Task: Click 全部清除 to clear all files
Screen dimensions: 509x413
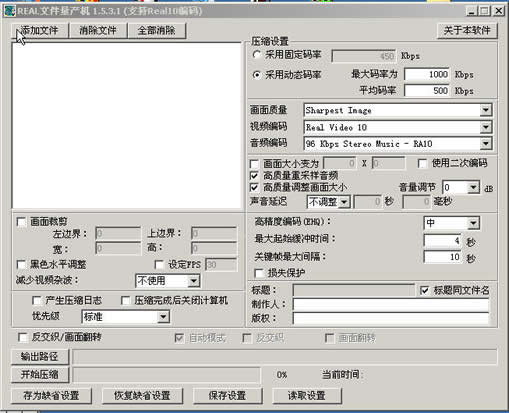Action: click(x=157, y=31)
